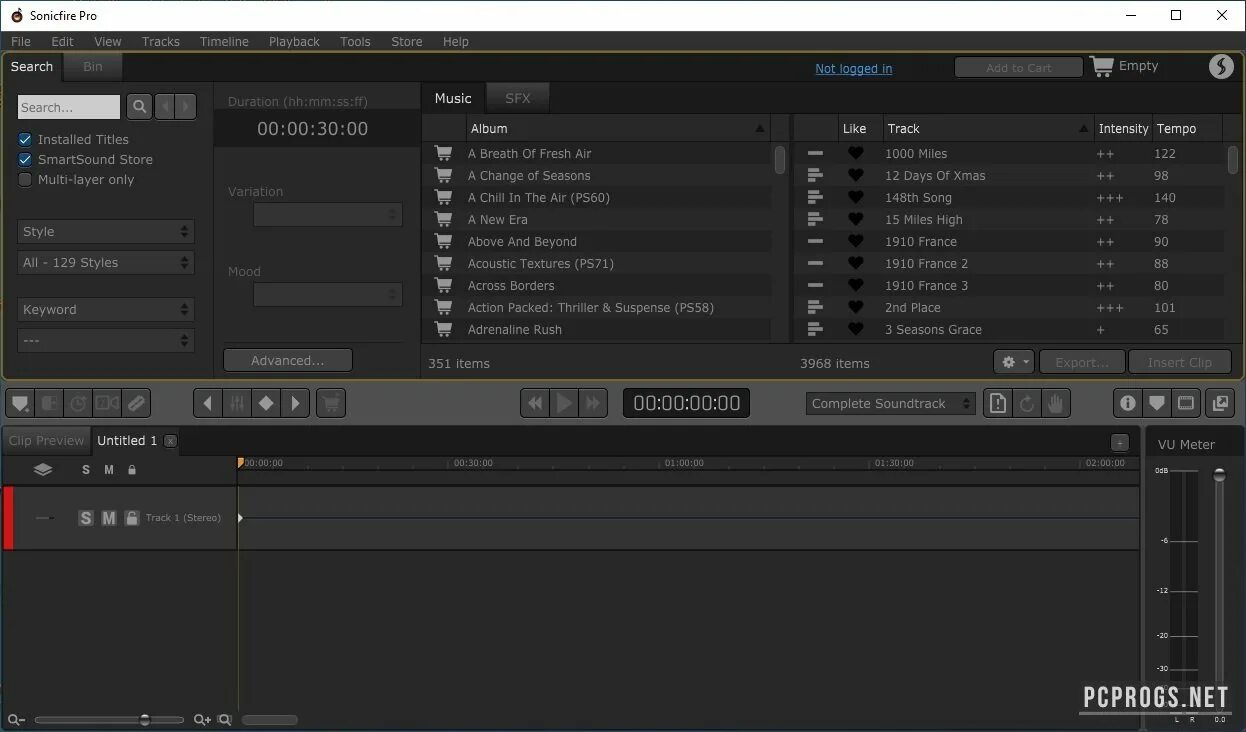This screenshot has height=732, width=1246.
Task: Enable Multi-layer only checkbox
Action: click(x=25, y=179)
